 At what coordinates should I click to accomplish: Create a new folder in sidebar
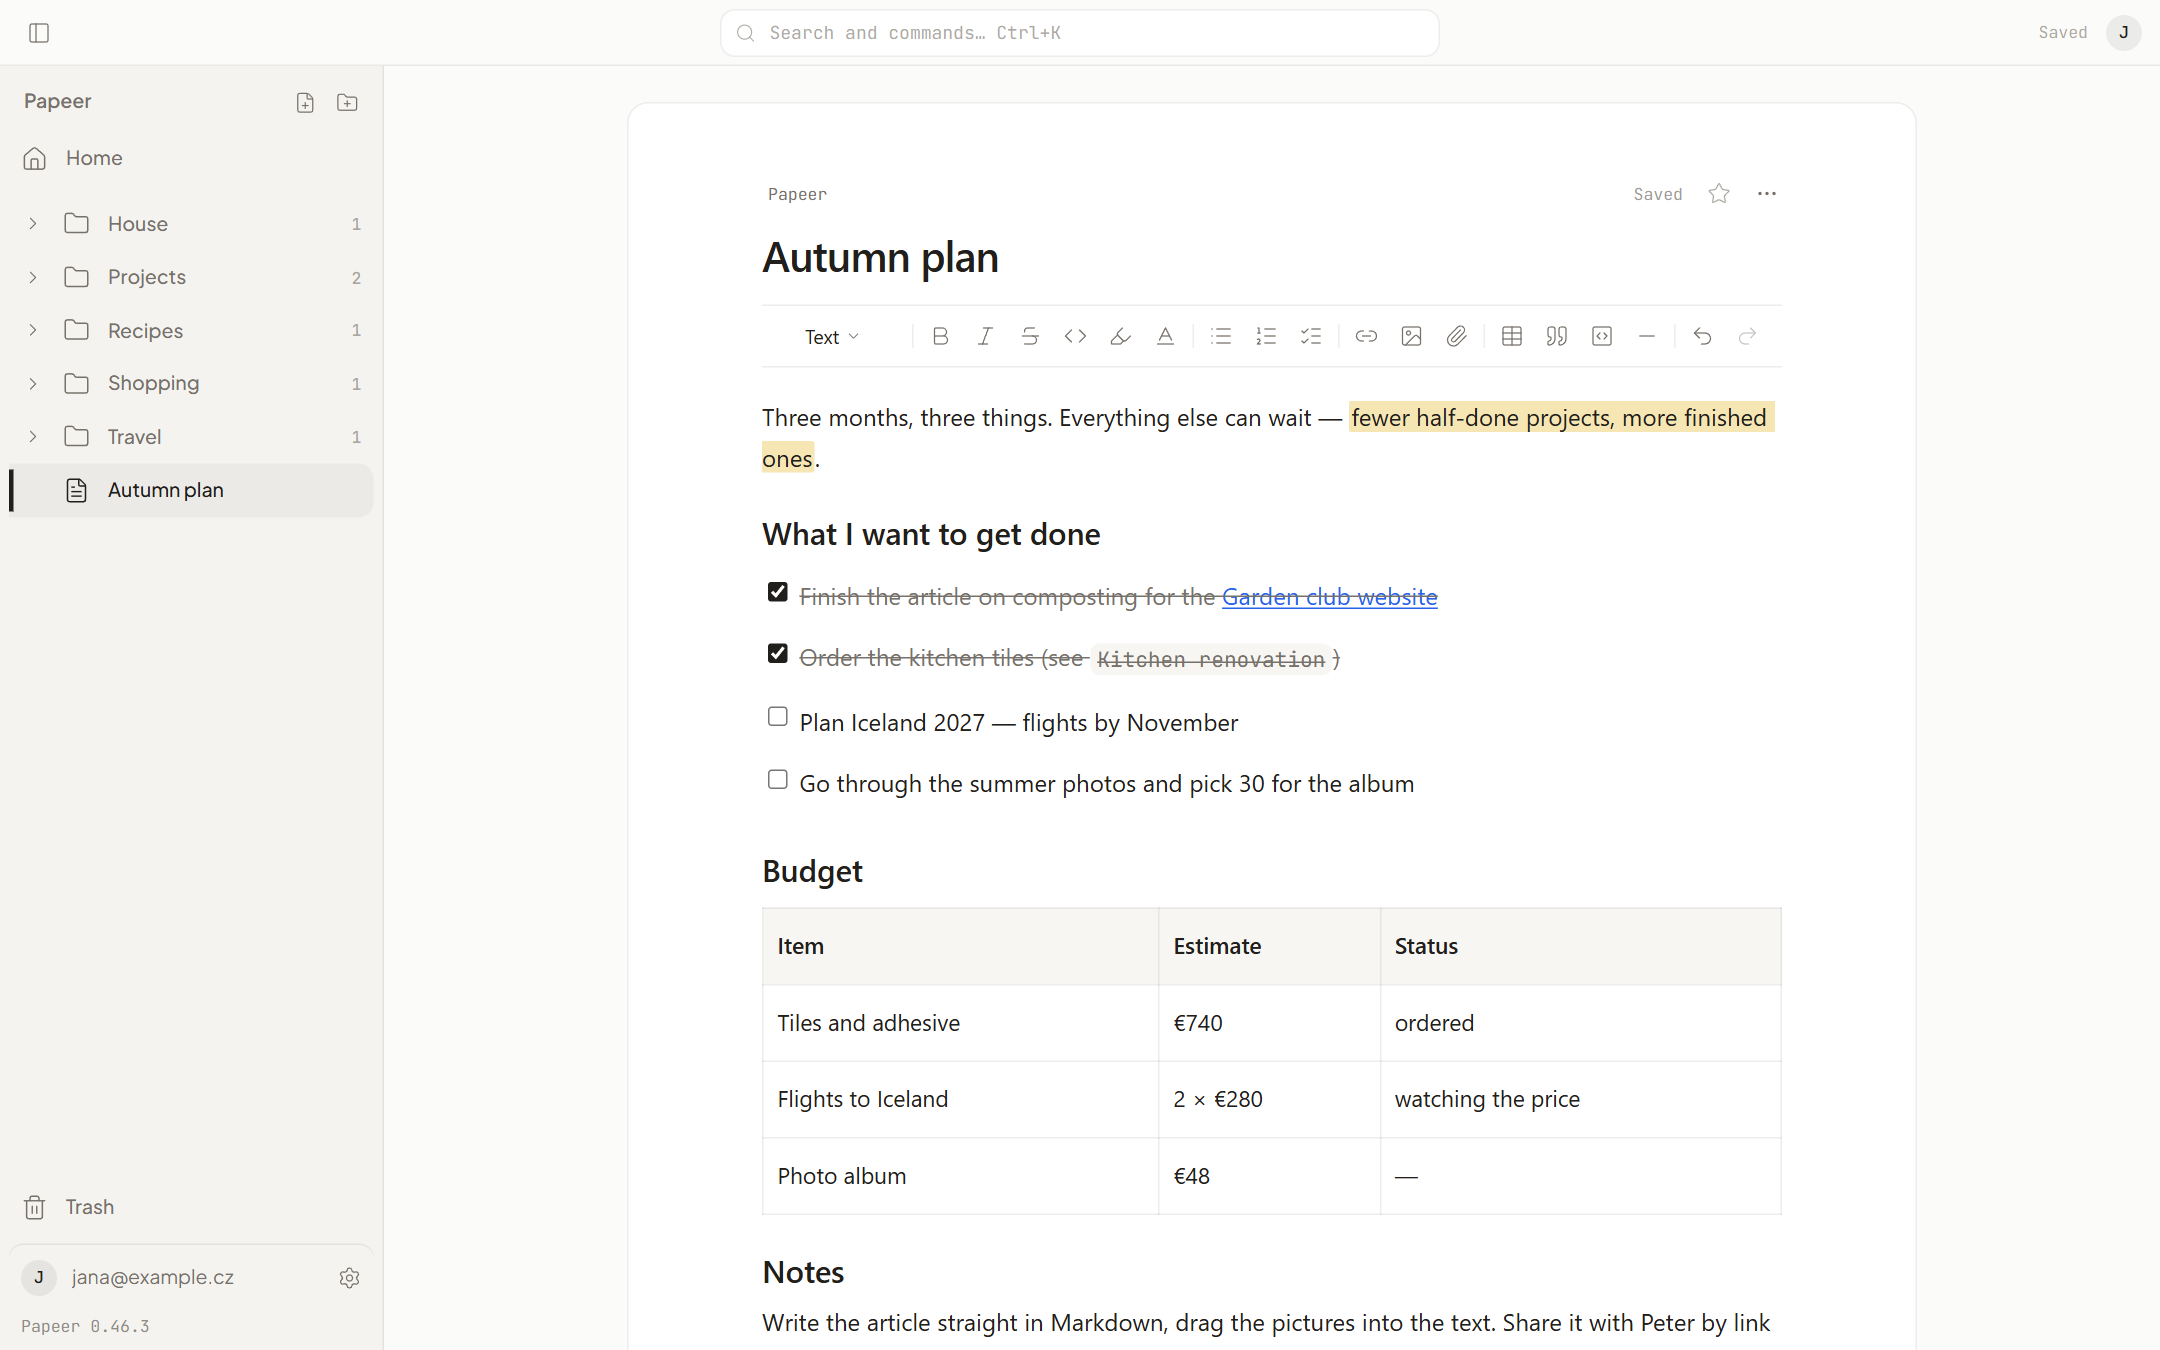[347, 102]
